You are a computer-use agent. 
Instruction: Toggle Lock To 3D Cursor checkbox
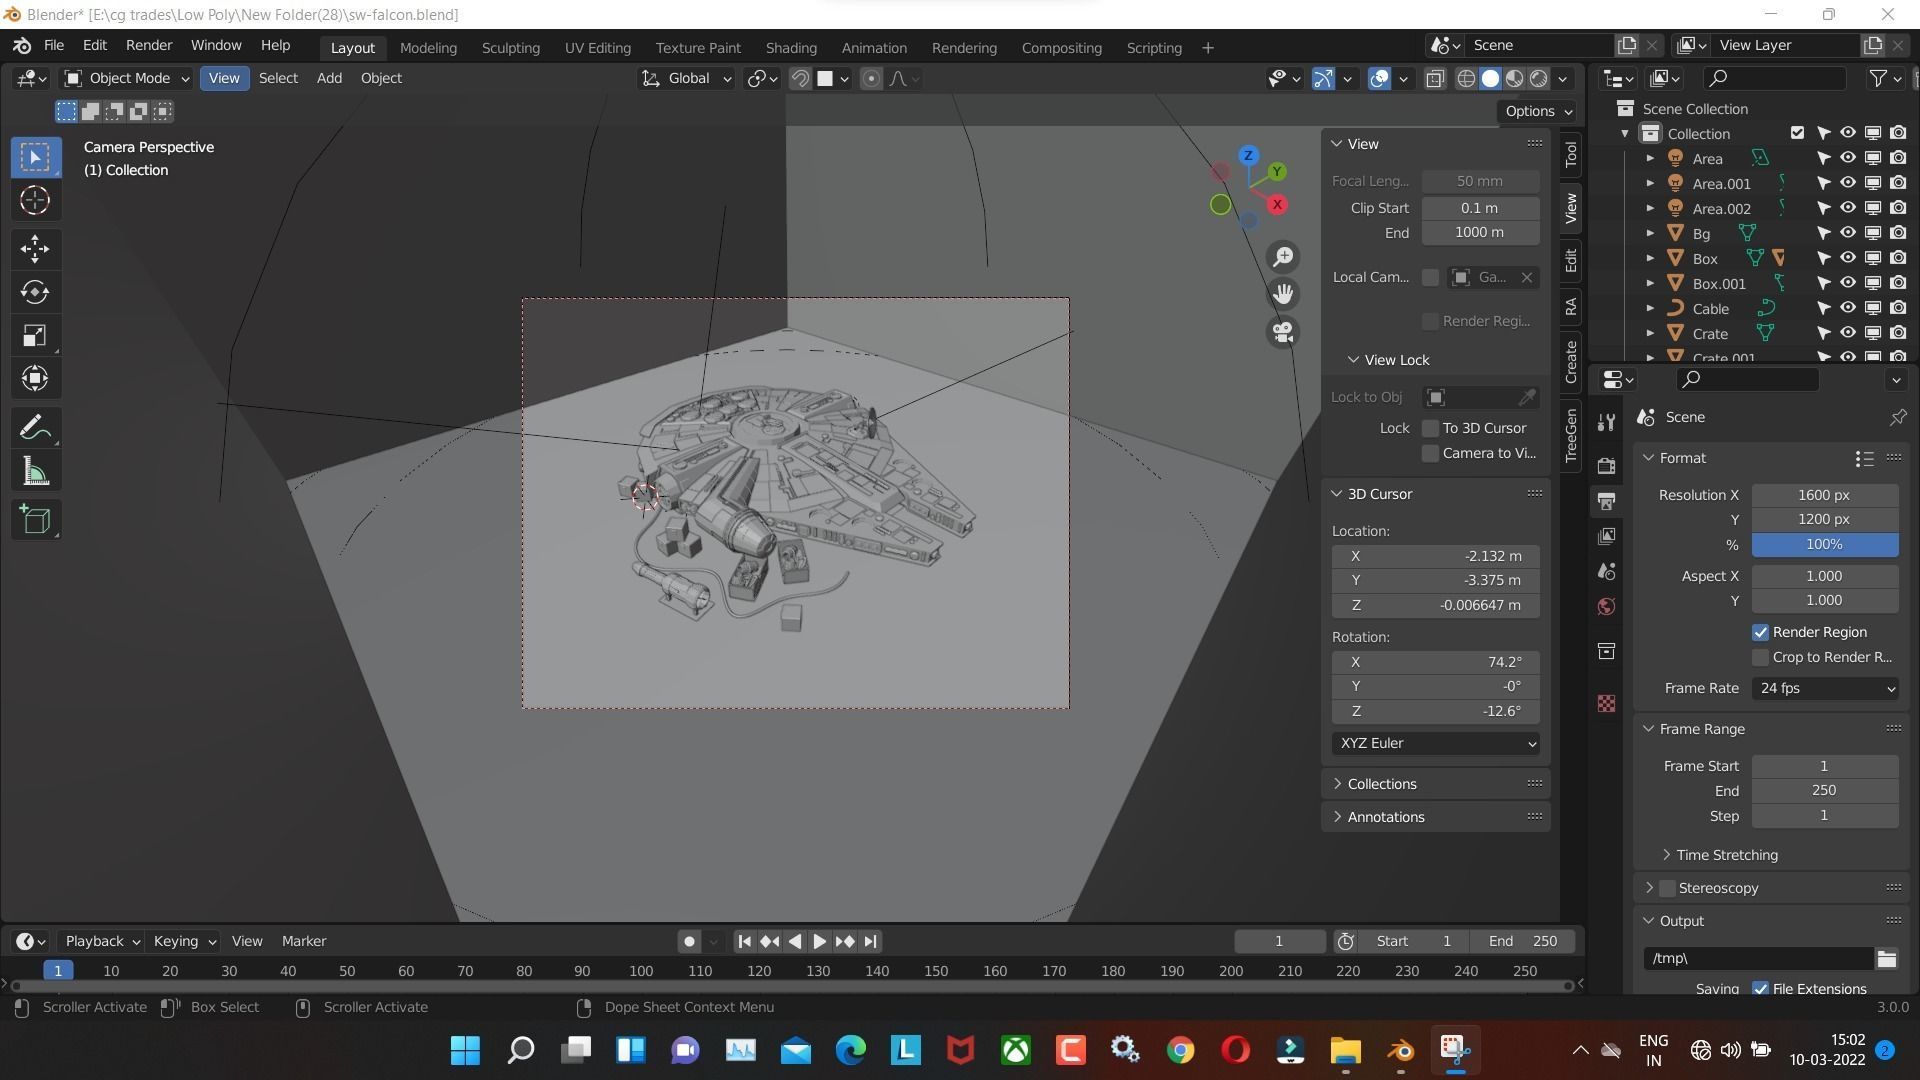pos(1430,428)
